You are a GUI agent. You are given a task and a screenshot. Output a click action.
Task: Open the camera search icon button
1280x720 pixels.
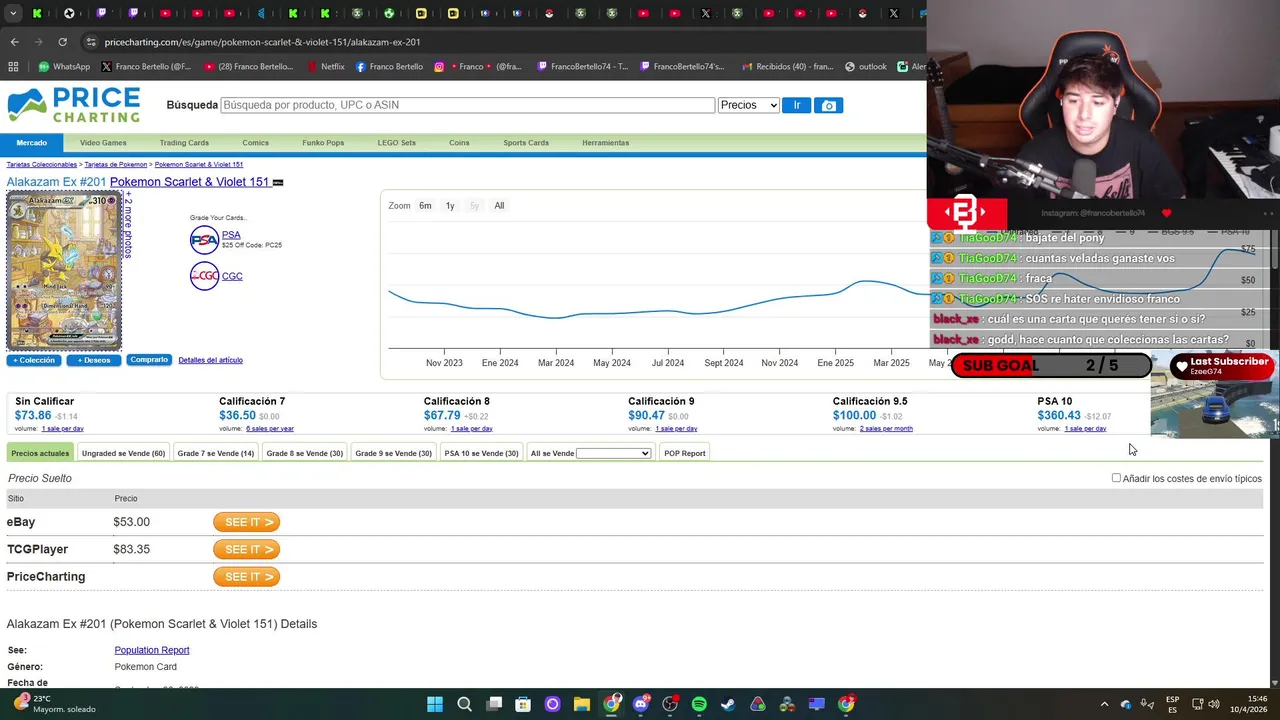(x=828, y=105)
